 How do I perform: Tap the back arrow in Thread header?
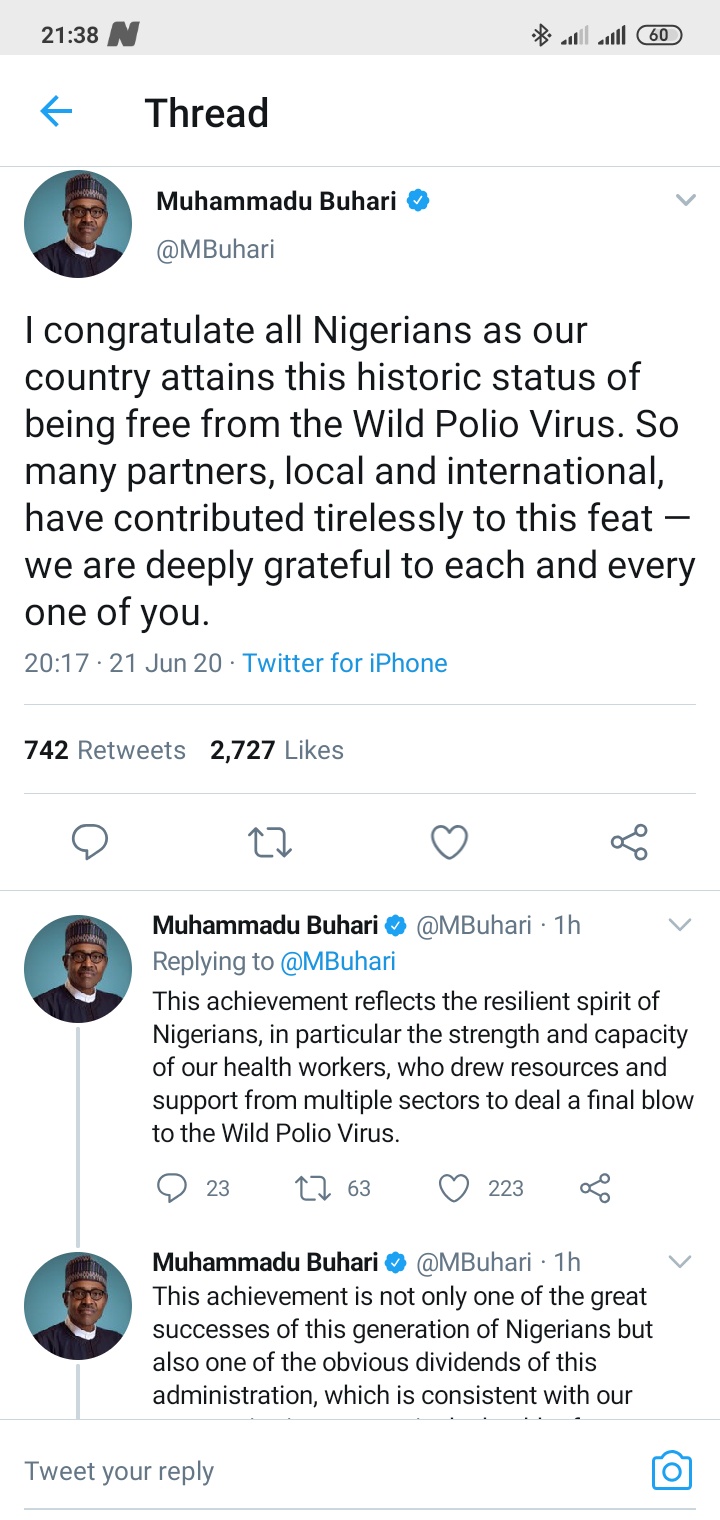coord(56,112)
